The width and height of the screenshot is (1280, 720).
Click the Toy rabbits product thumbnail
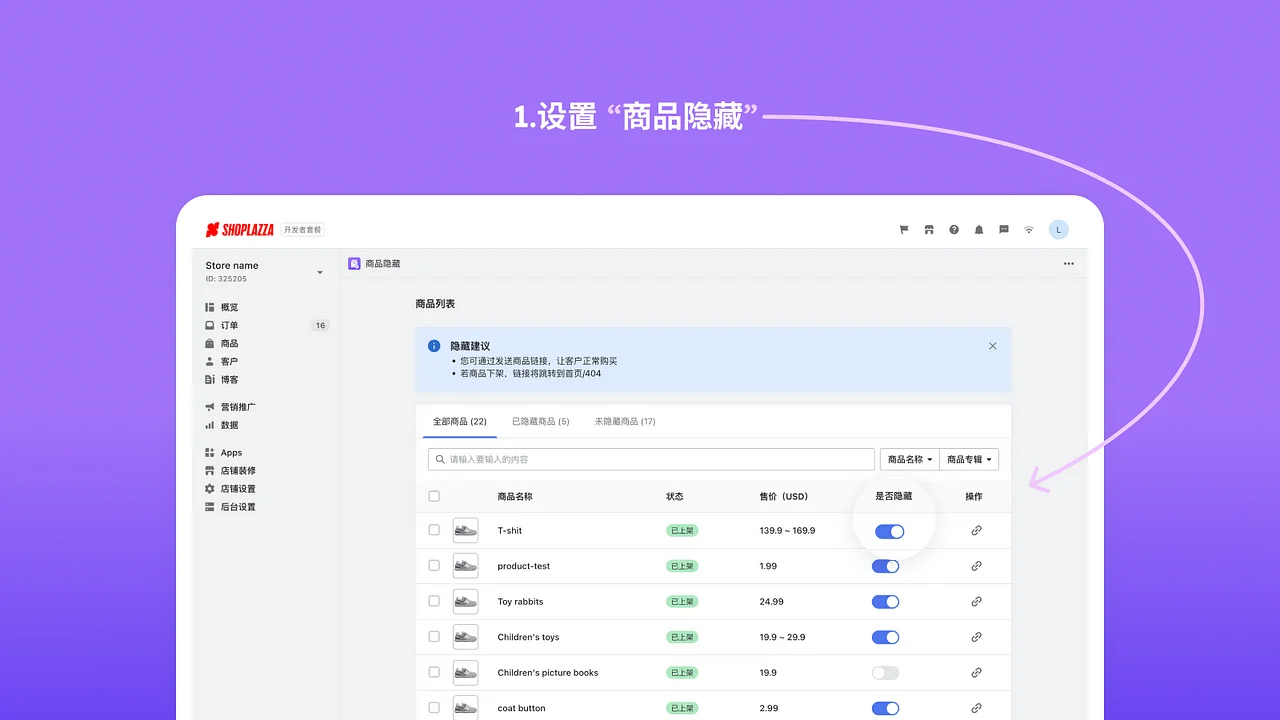(465, 602)
